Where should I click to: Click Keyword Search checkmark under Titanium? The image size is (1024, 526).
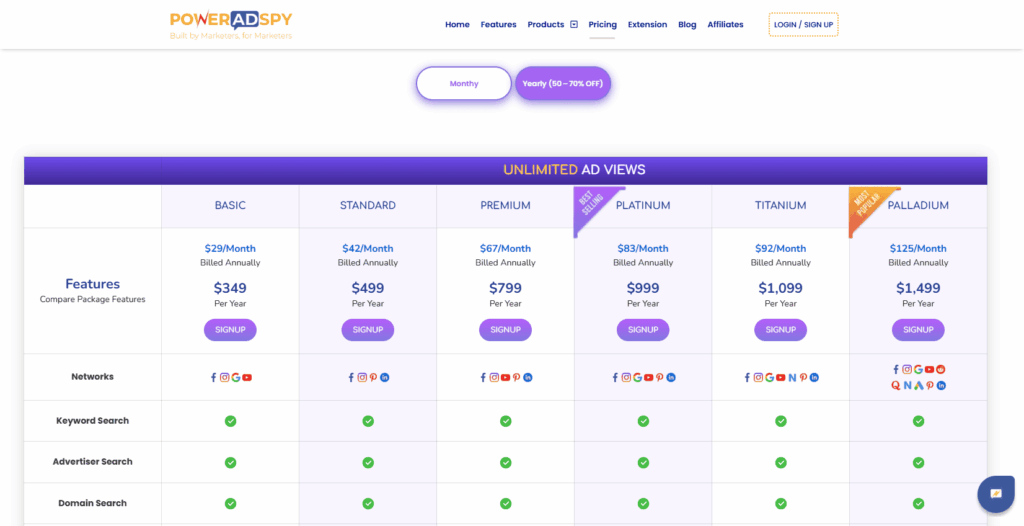pyautogui.click(x=780, y=421)
